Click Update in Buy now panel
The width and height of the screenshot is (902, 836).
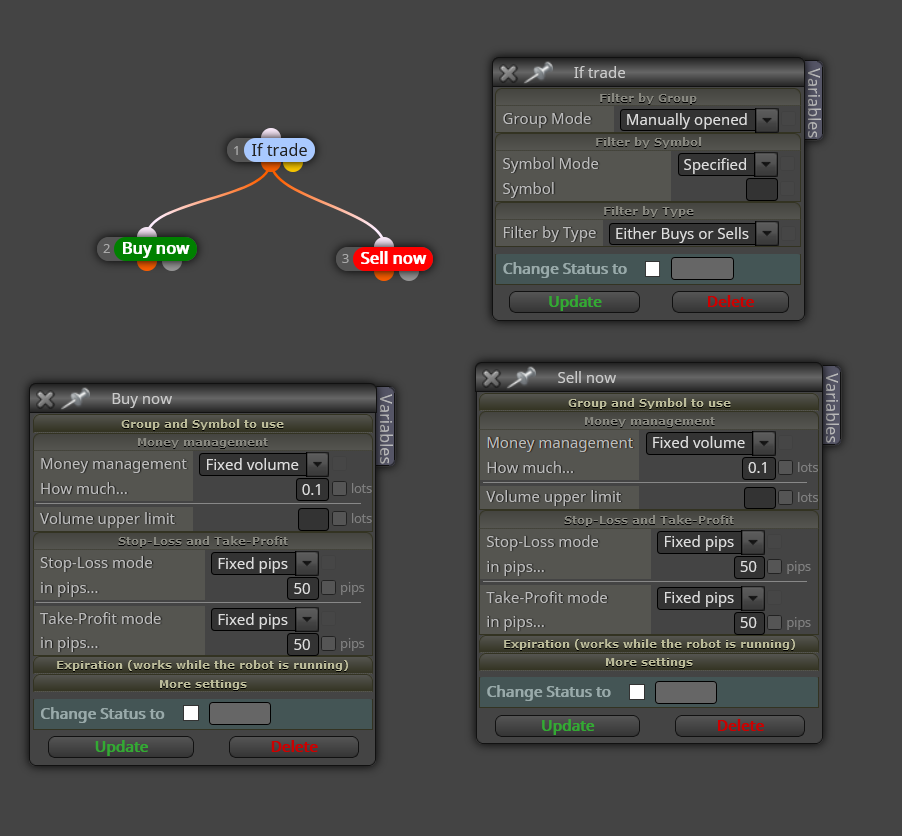tap(121, 747)
